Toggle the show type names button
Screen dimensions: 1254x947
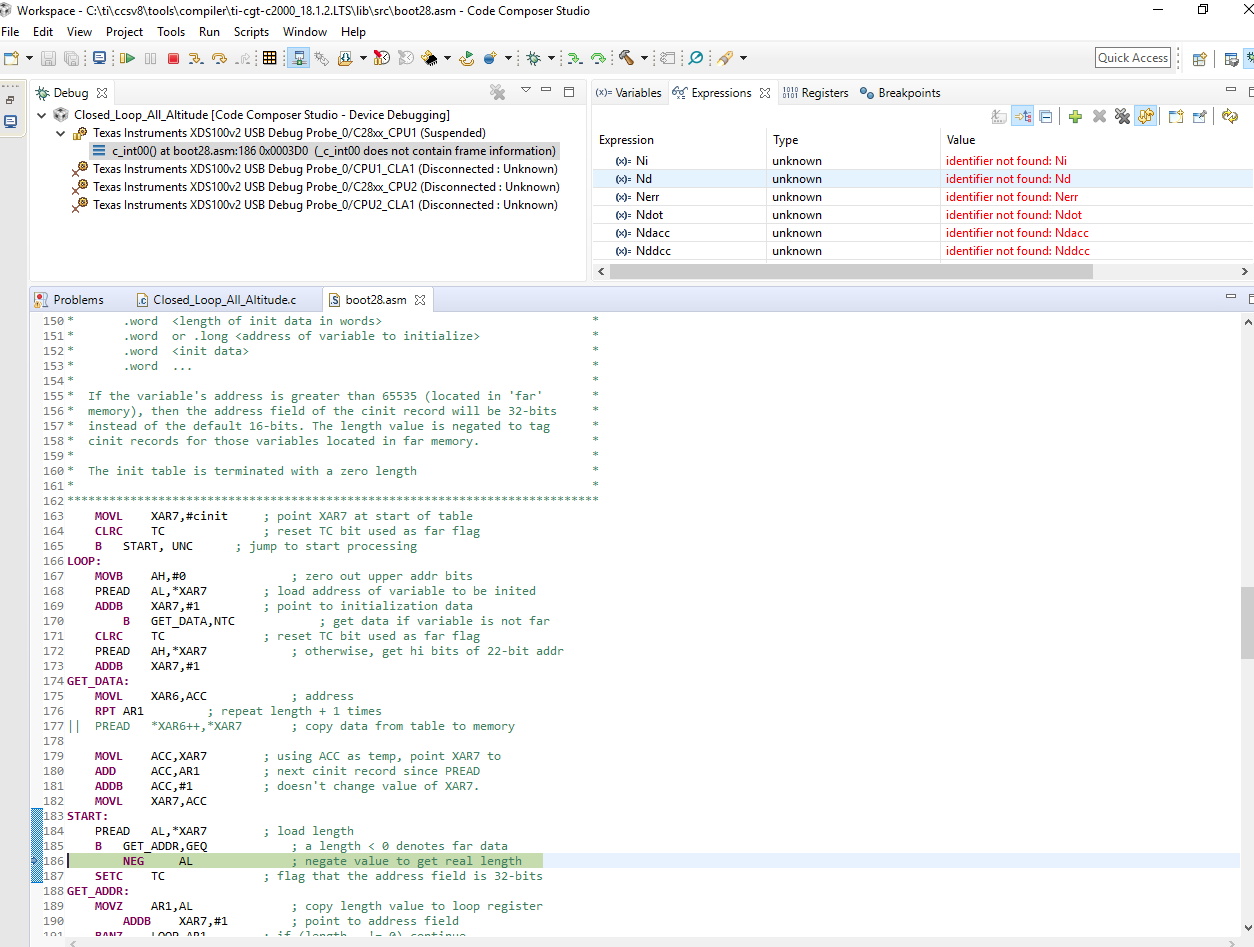(999, 117)
